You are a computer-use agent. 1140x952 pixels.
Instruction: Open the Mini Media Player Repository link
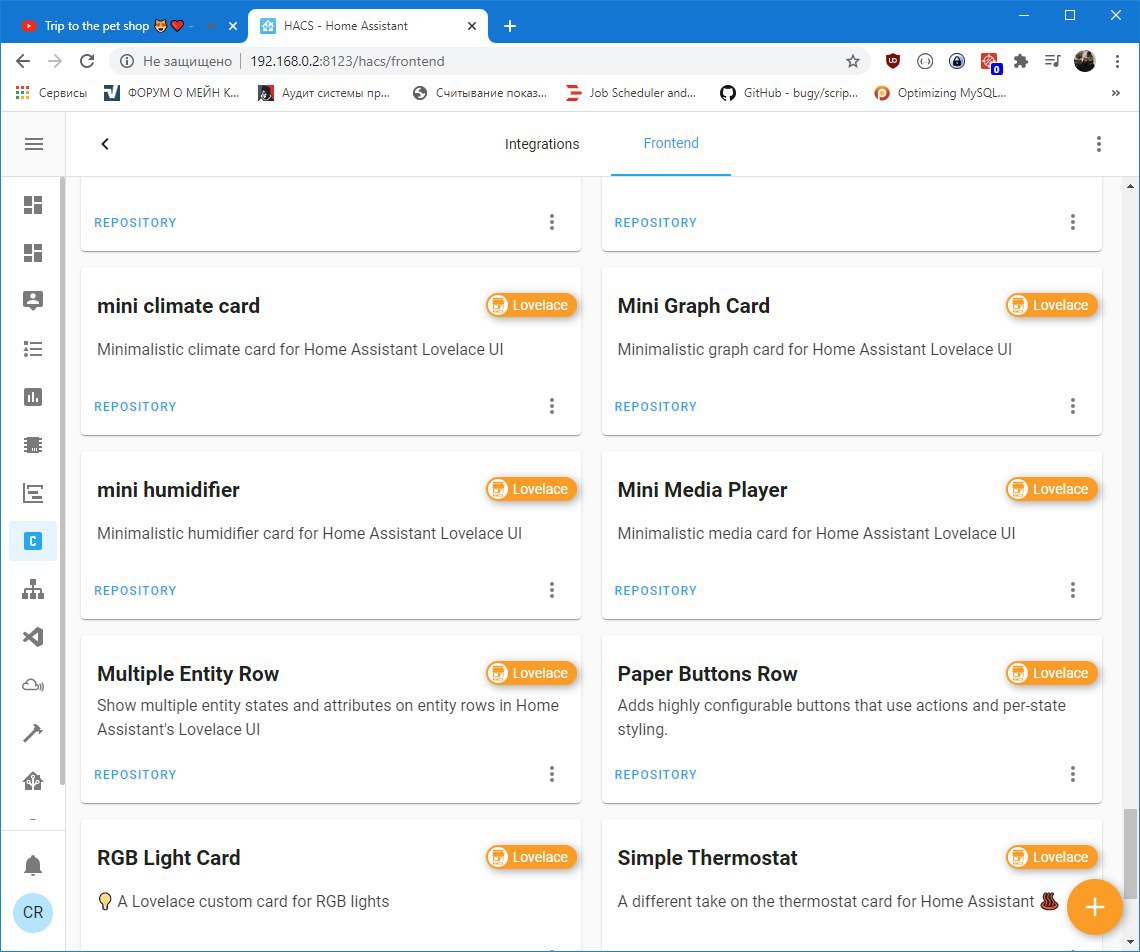click(x=656, y=591)
